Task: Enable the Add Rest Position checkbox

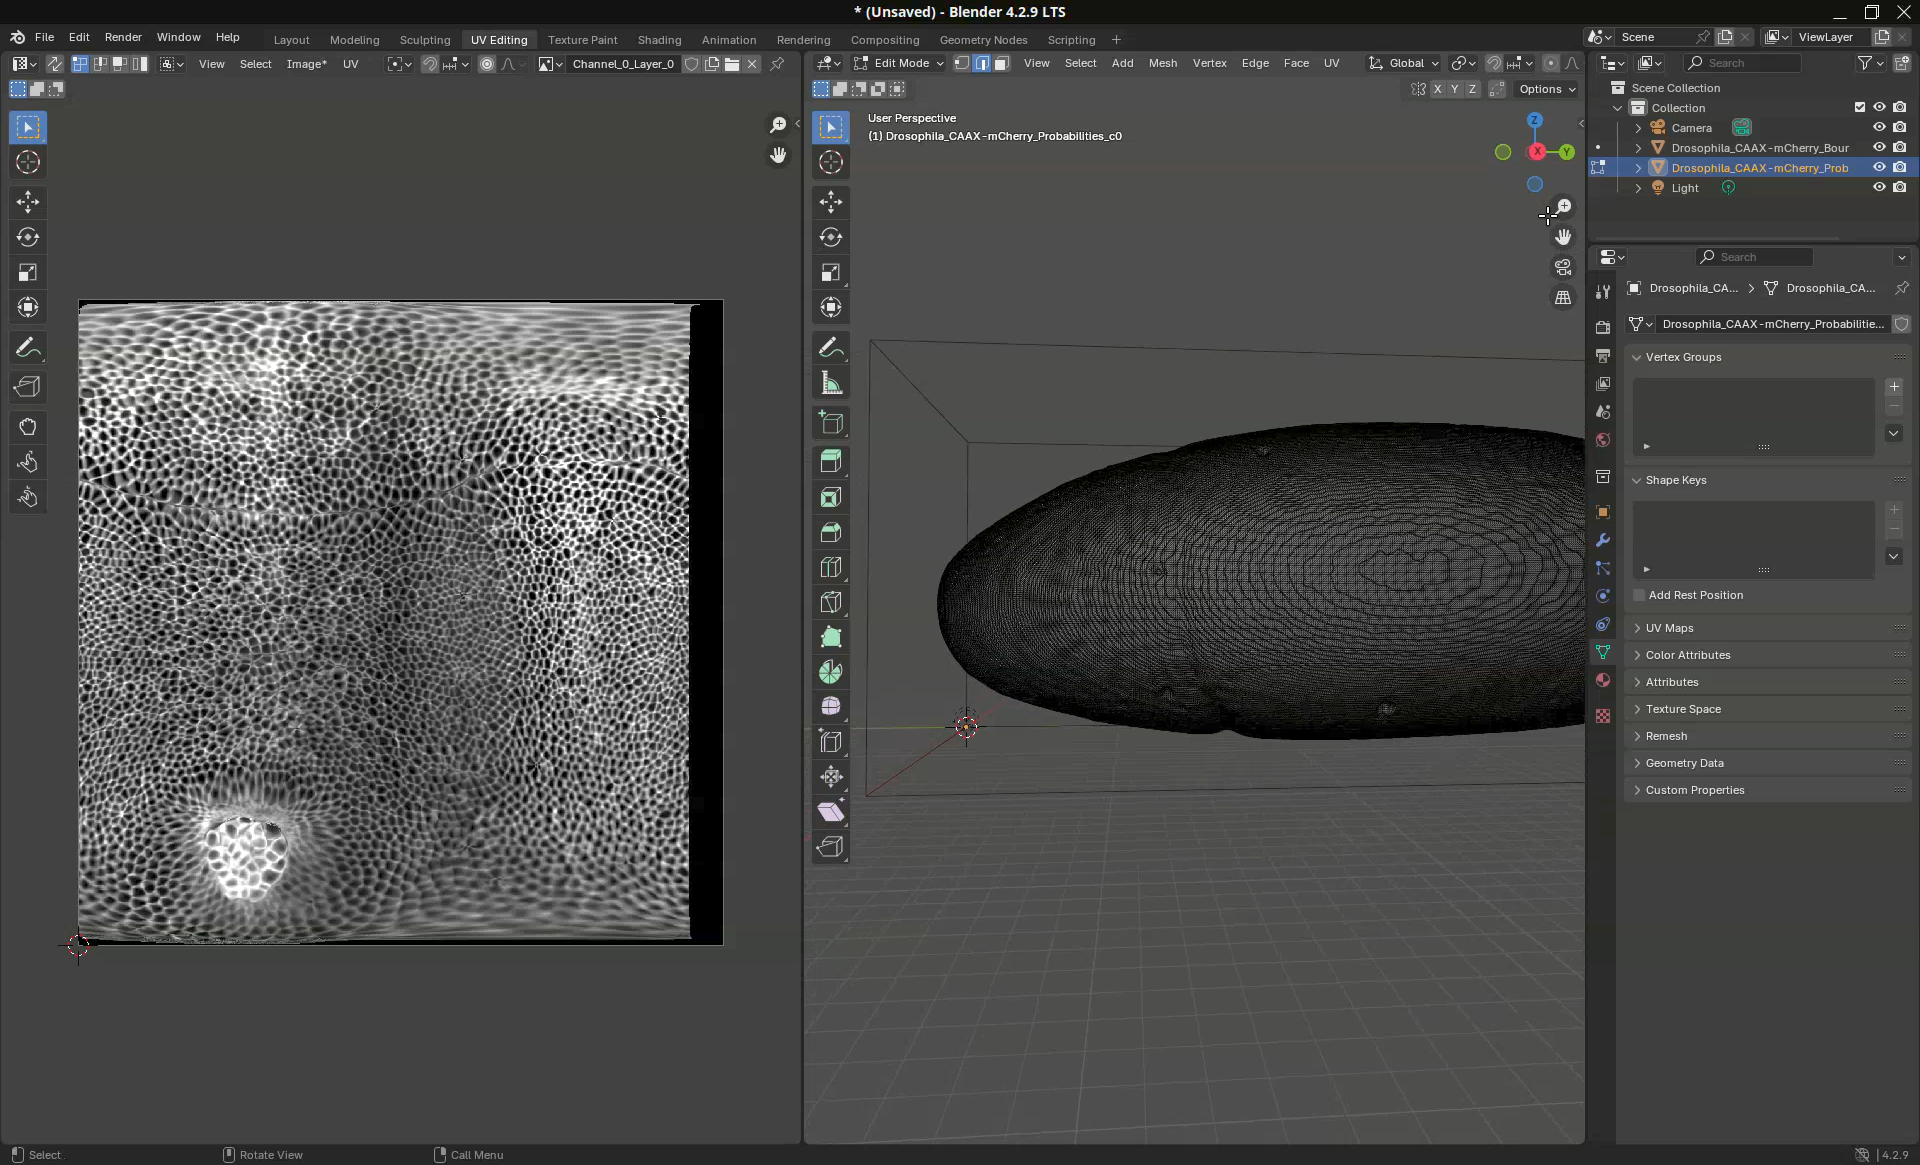Action: [1639, 595]
